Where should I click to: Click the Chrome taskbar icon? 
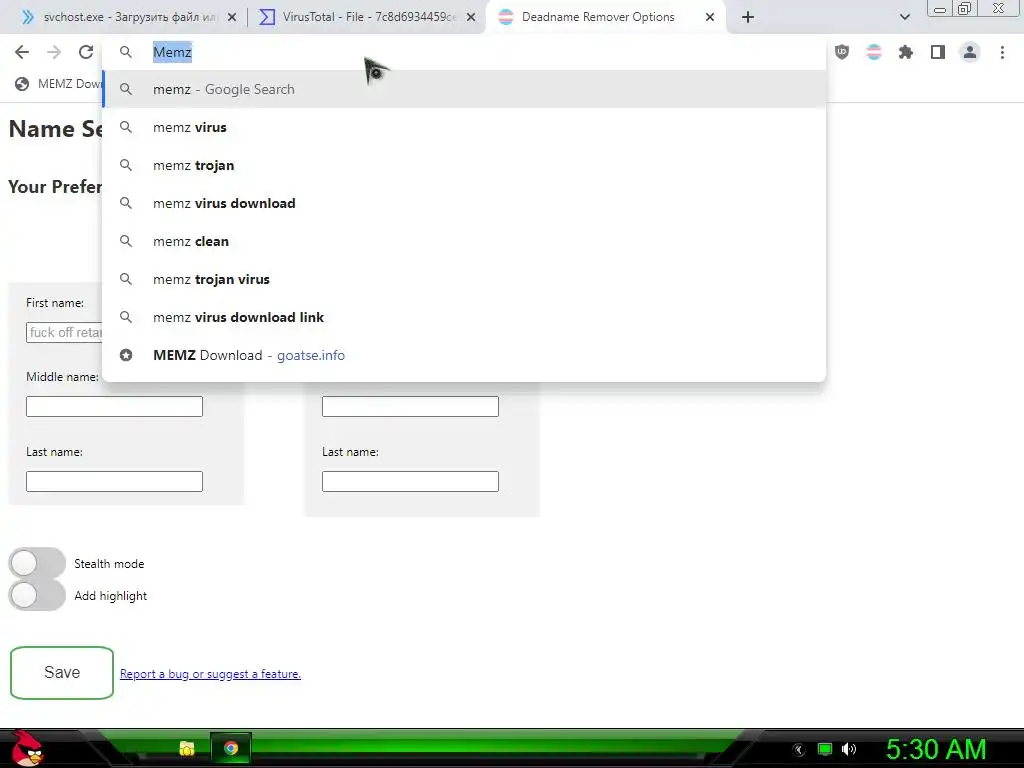point(231,748)
